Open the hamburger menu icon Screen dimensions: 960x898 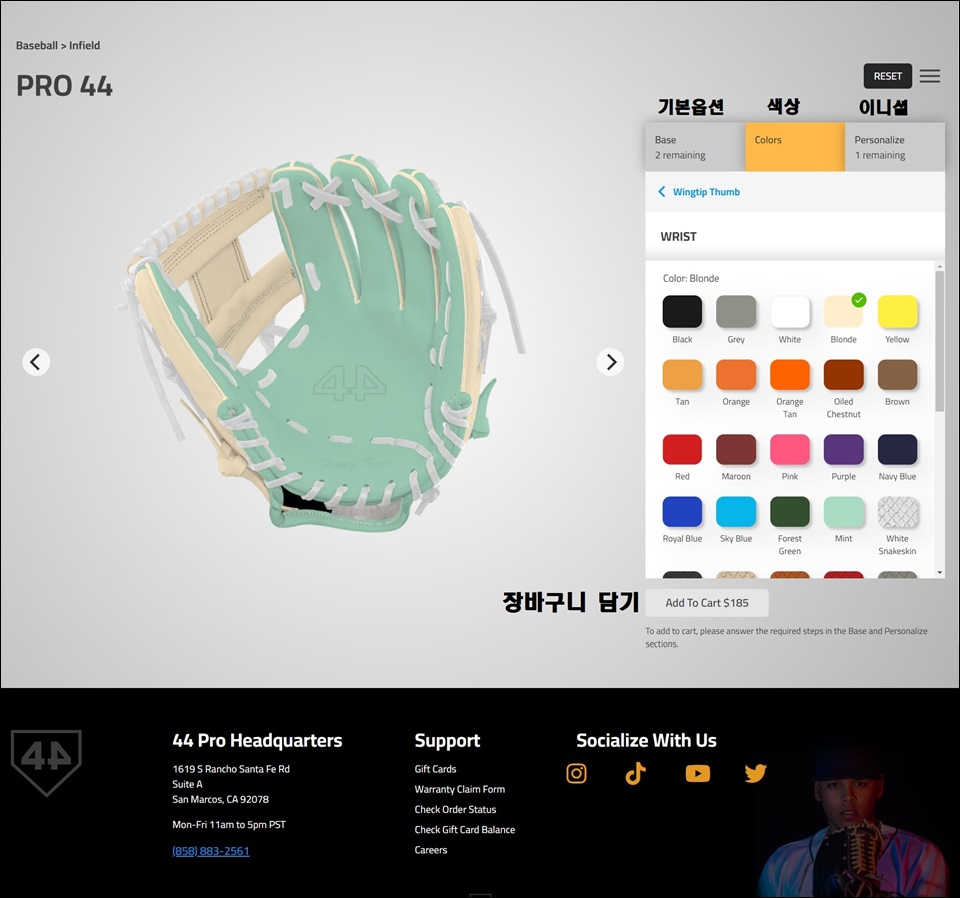coord(929,76)
